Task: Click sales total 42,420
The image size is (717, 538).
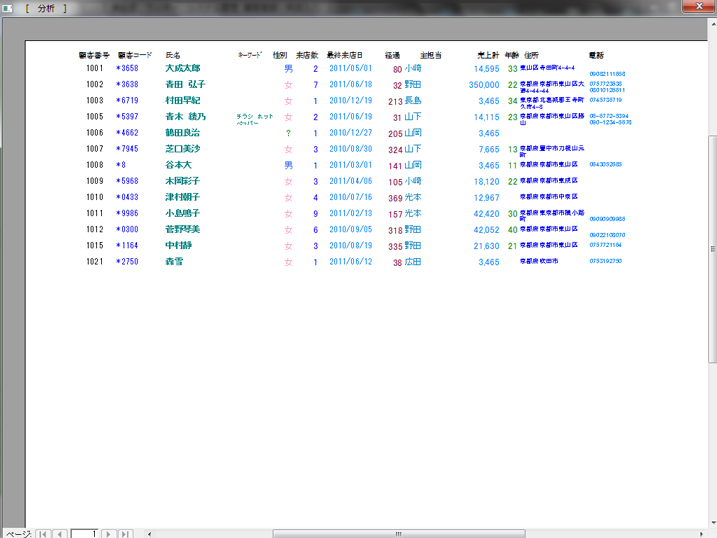Action: (x=487, y=214)
